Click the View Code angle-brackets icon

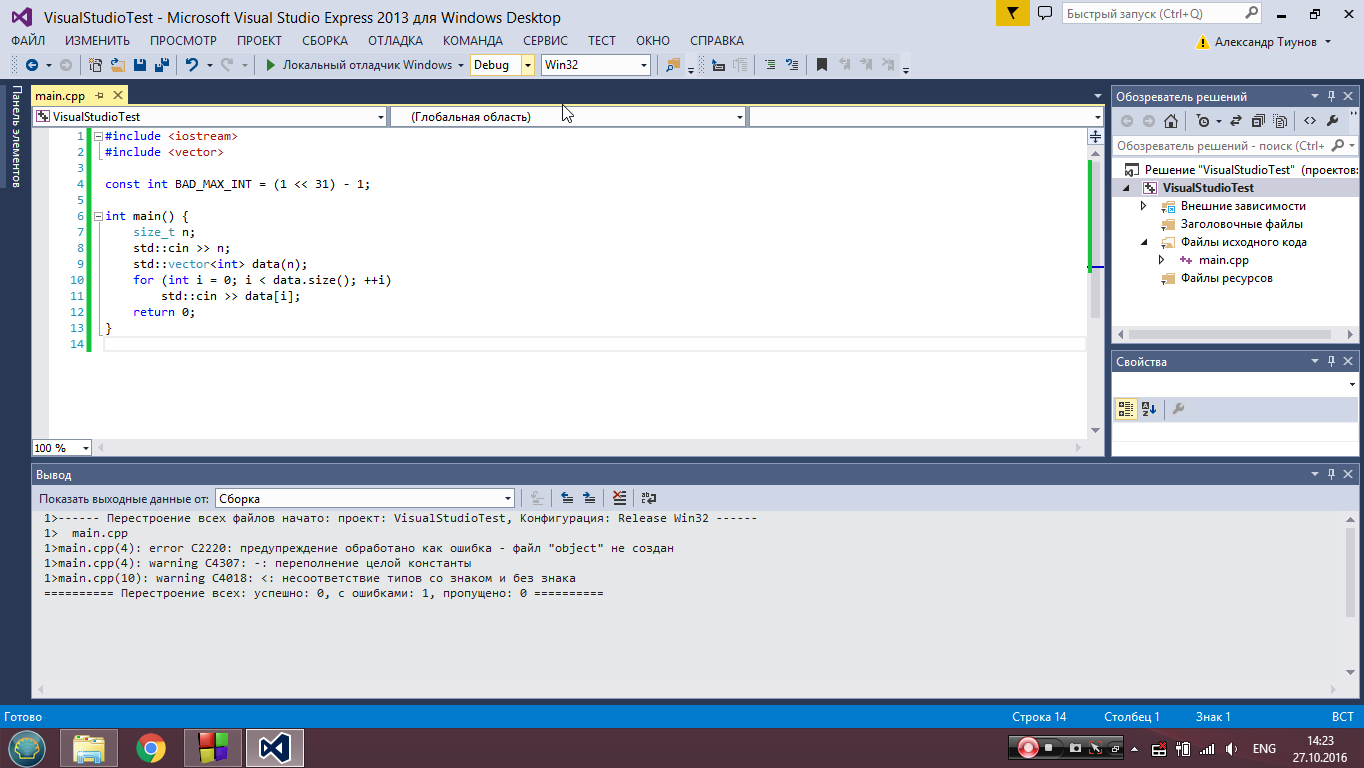[1309, 121]
